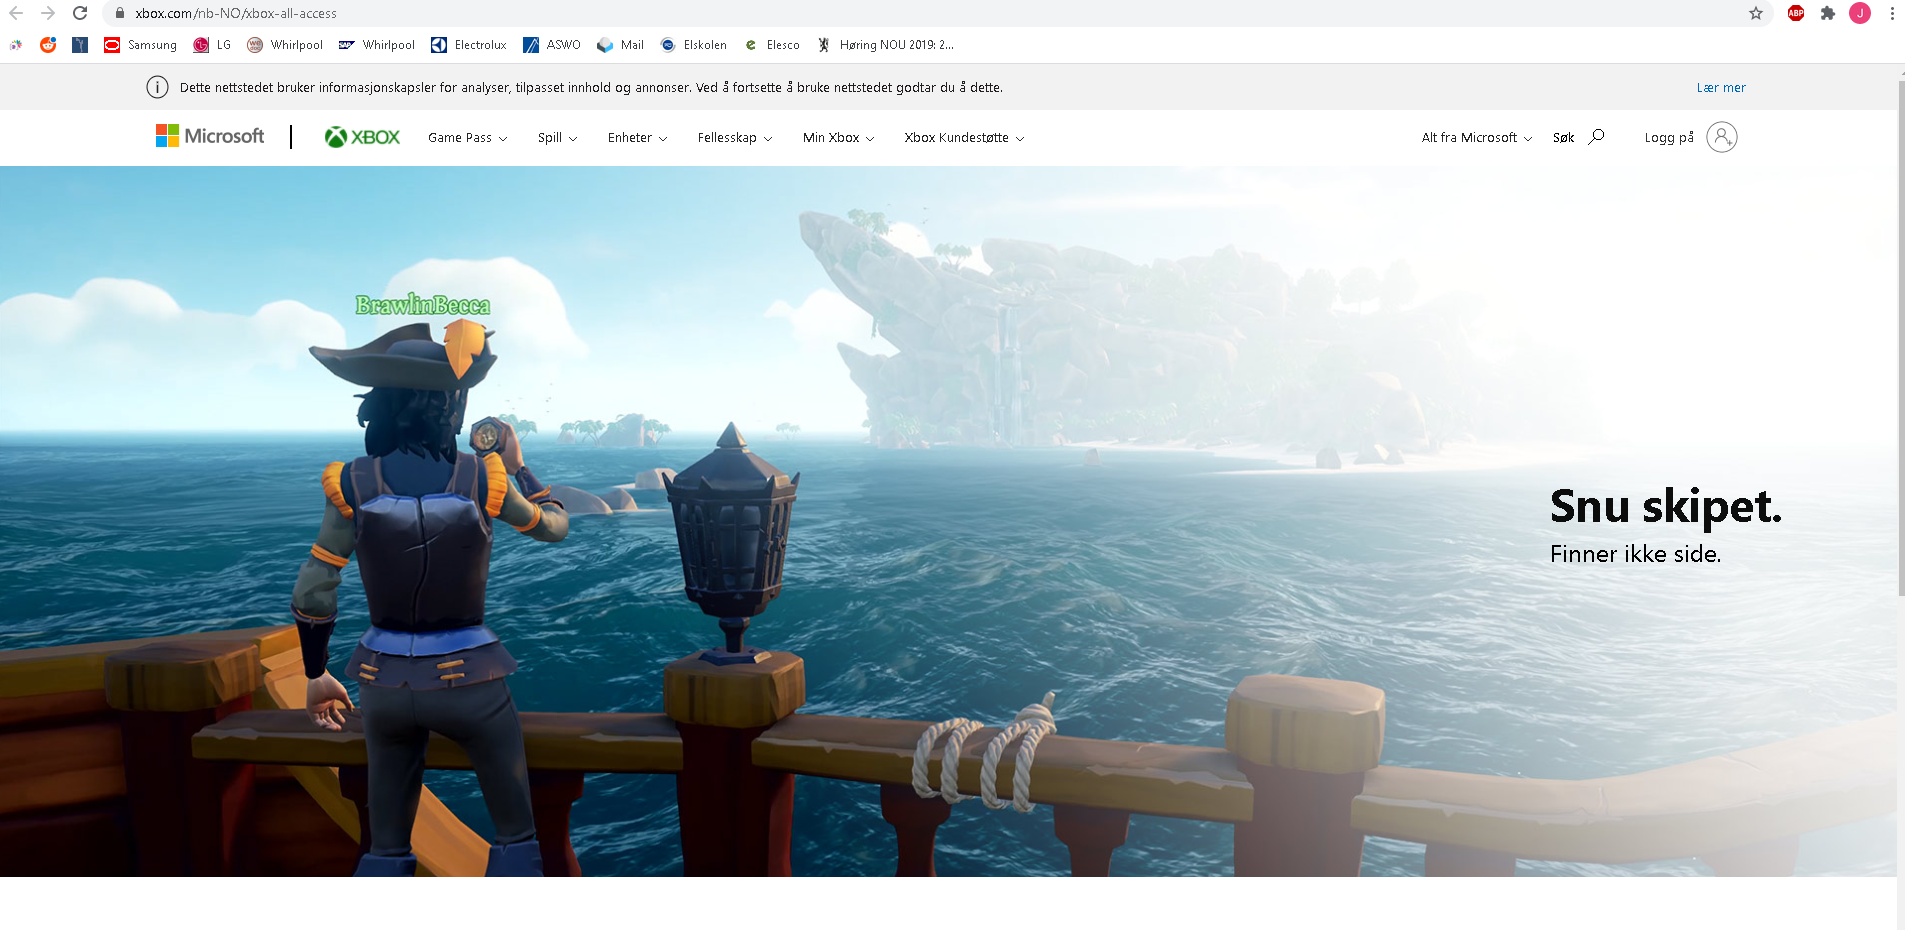Click the Logg på sign-in avatar
Screen dimensions: 1905x930
click(1722, 137)
